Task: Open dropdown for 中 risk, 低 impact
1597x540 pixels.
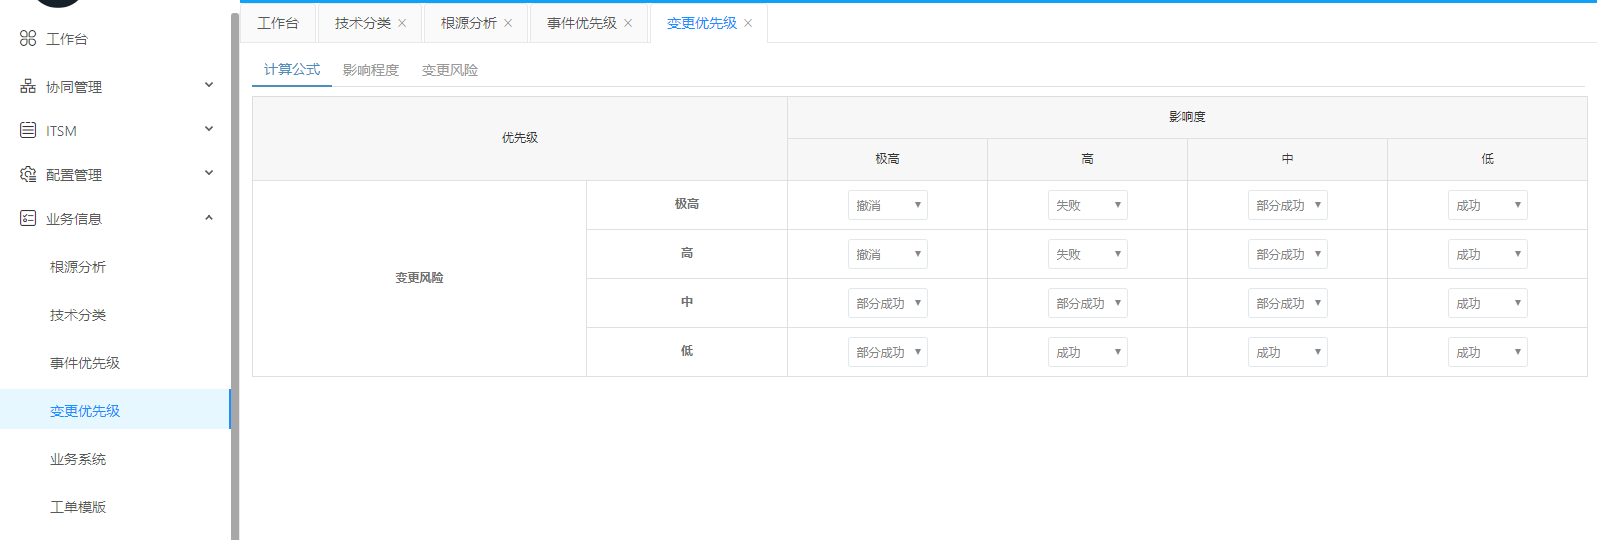Action: point(1487,303)
